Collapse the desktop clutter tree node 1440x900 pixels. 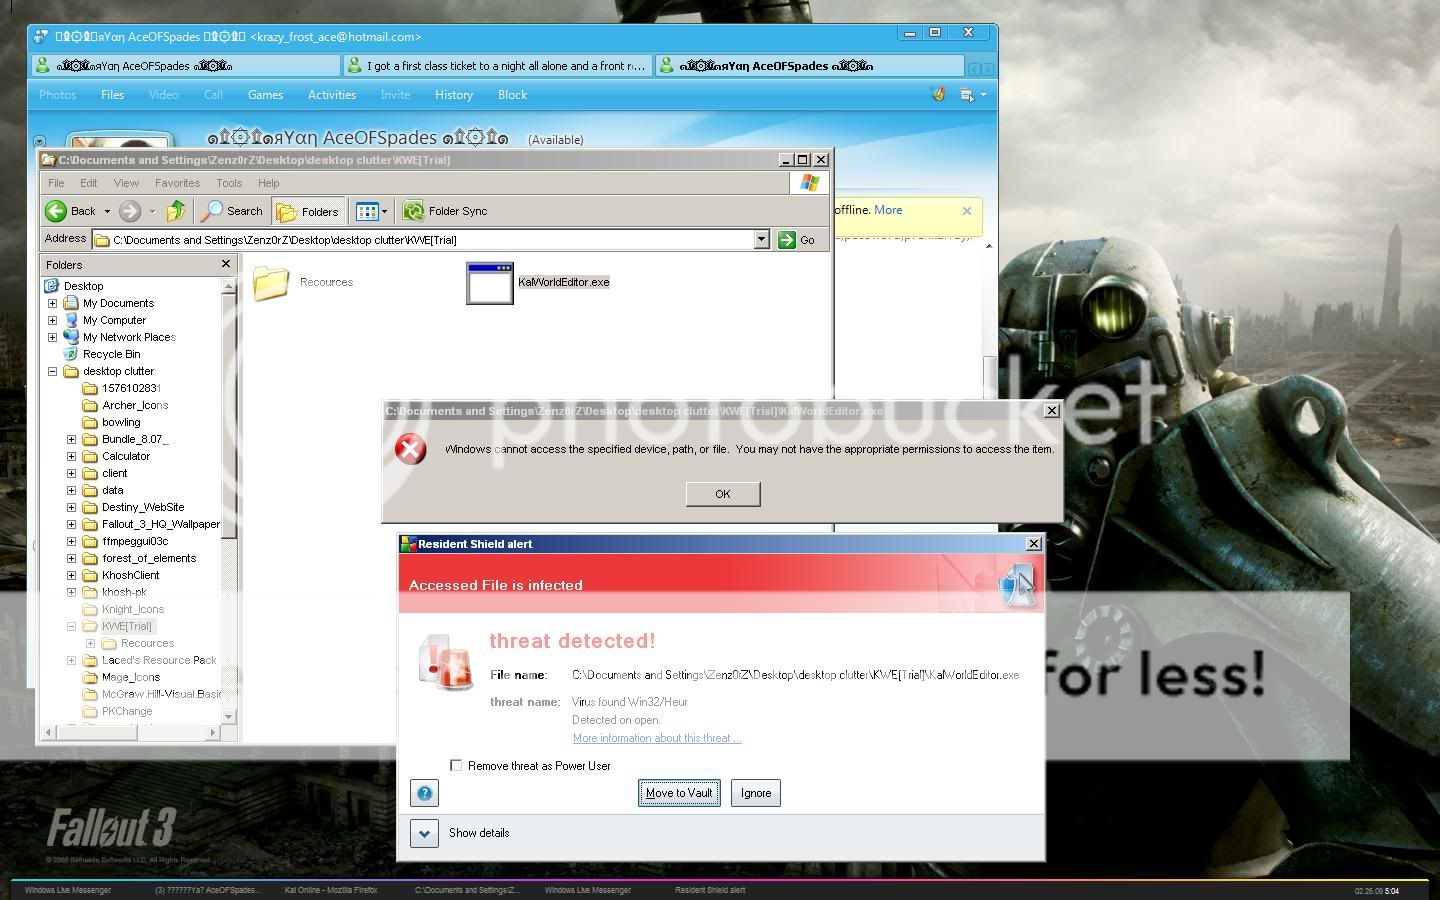point(52,371)
